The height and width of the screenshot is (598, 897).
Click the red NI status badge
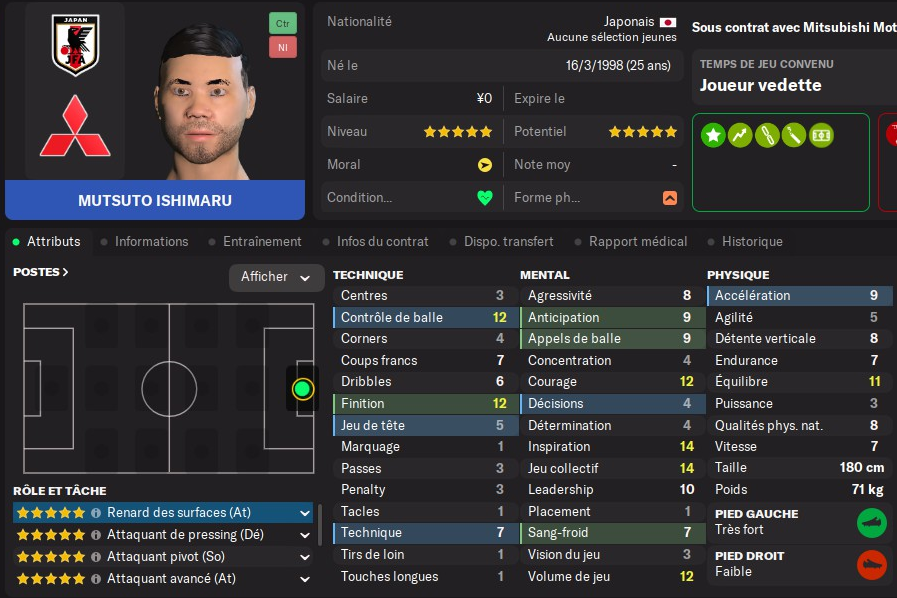coord(283,47)
